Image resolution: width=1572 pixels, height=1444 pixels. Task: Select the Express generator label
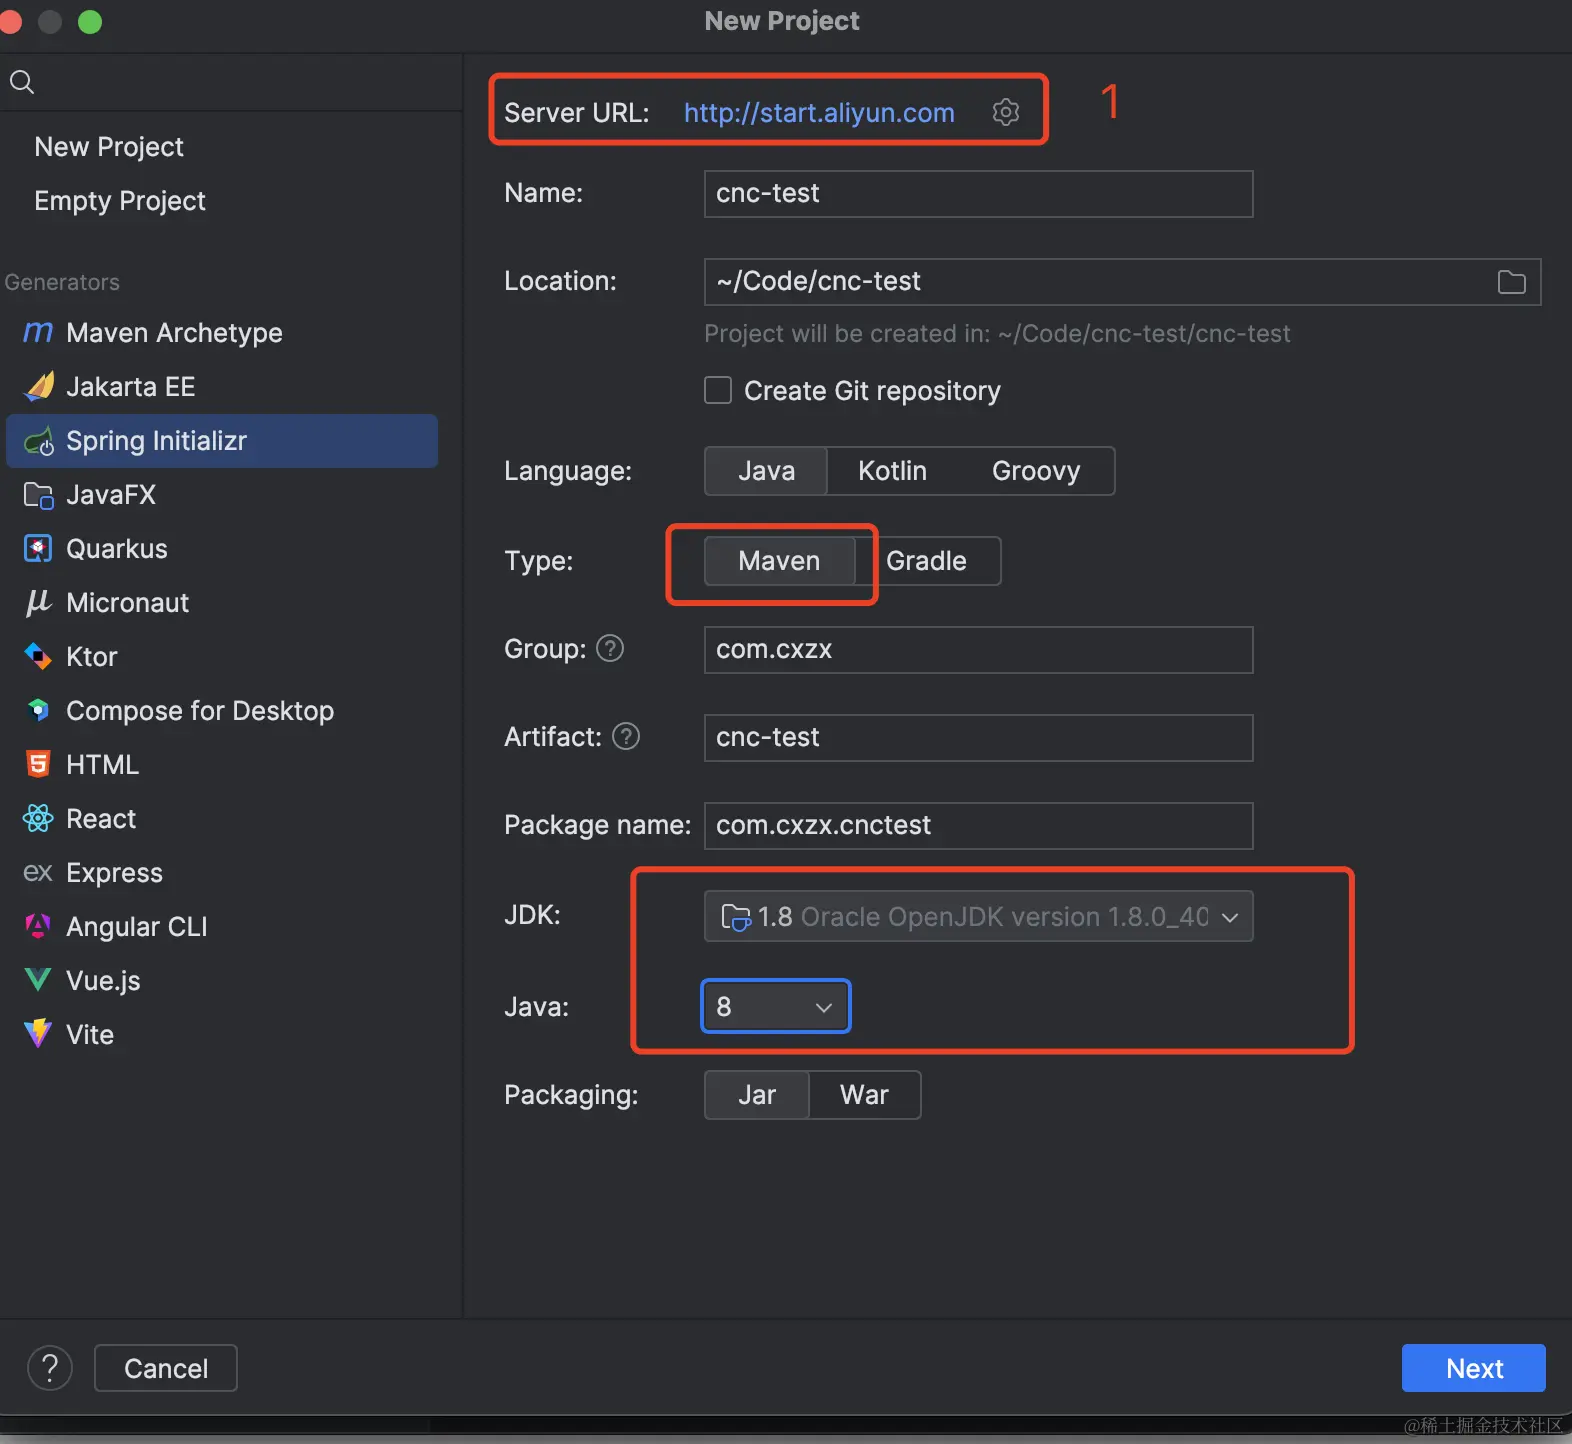(x=114, y=873)
